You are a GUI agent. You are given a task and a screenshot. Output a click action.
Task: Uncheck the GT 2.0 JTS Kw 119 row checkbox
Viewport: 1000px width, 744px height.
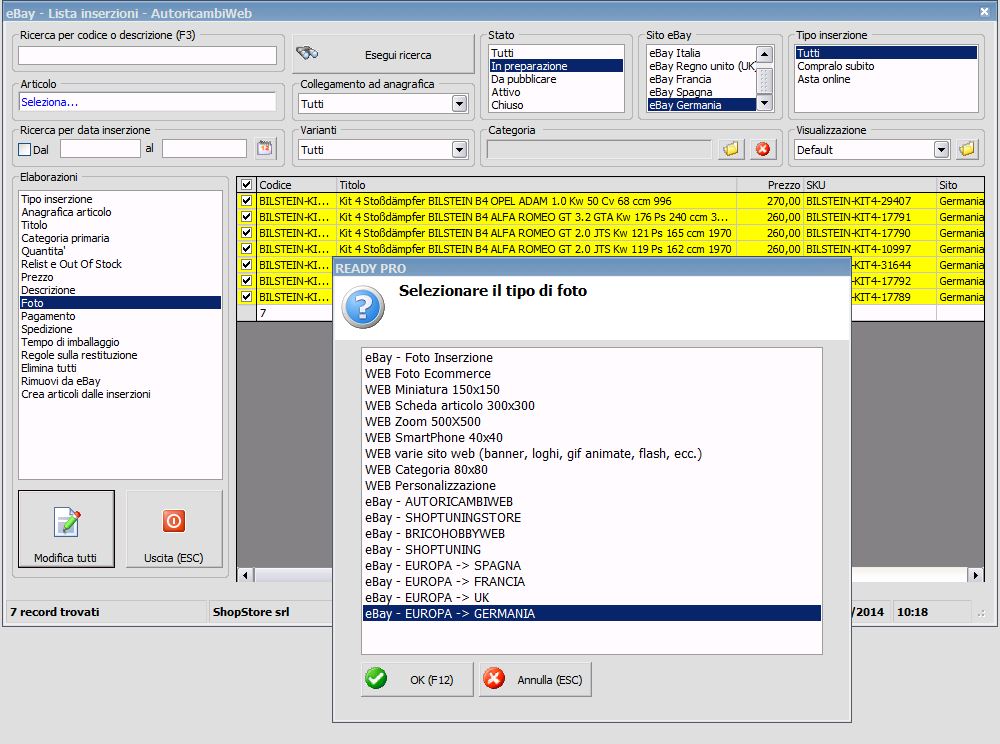tap(246, 249)
